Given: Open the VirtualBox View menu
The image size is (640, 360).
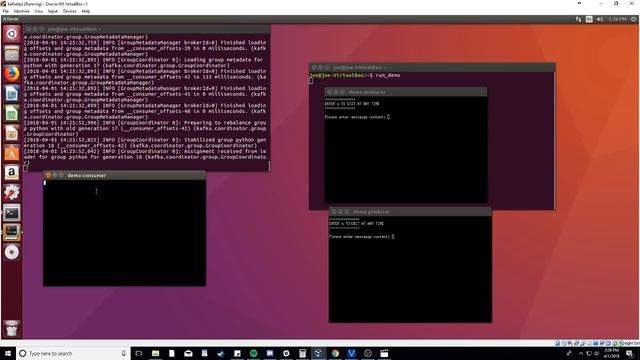Looking at the screenshot, I should (x=38, y=11).
